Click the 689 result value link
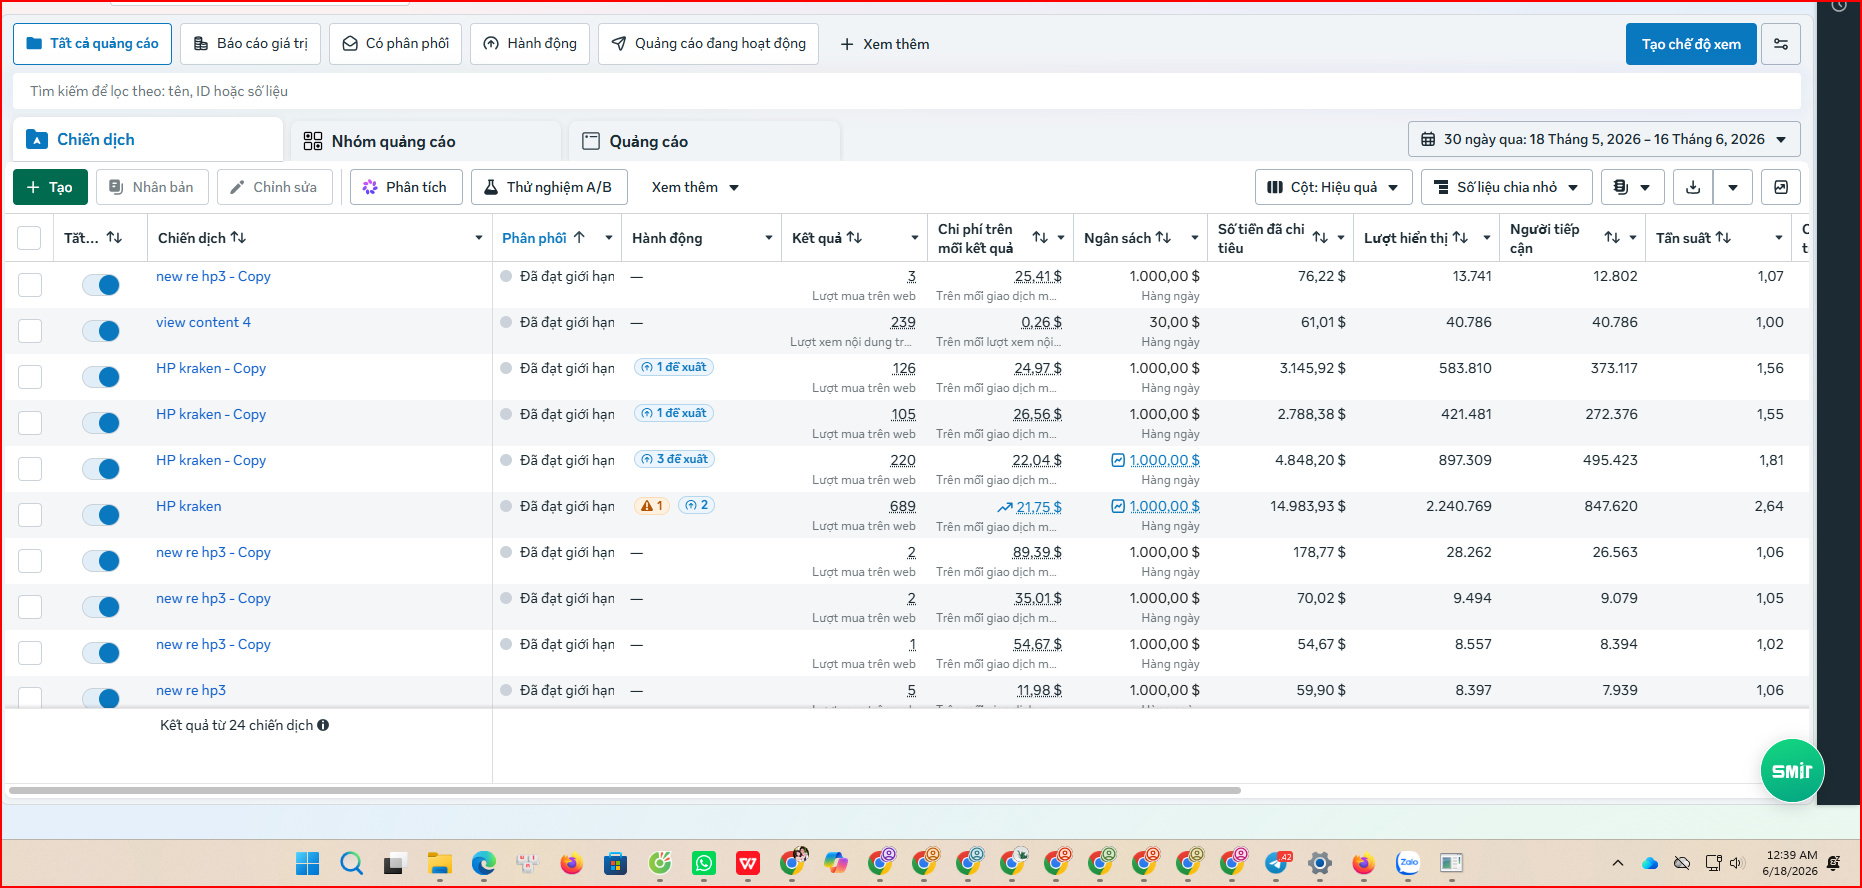This screenshot has height=888, width=1862. click(x=903, y=506)
